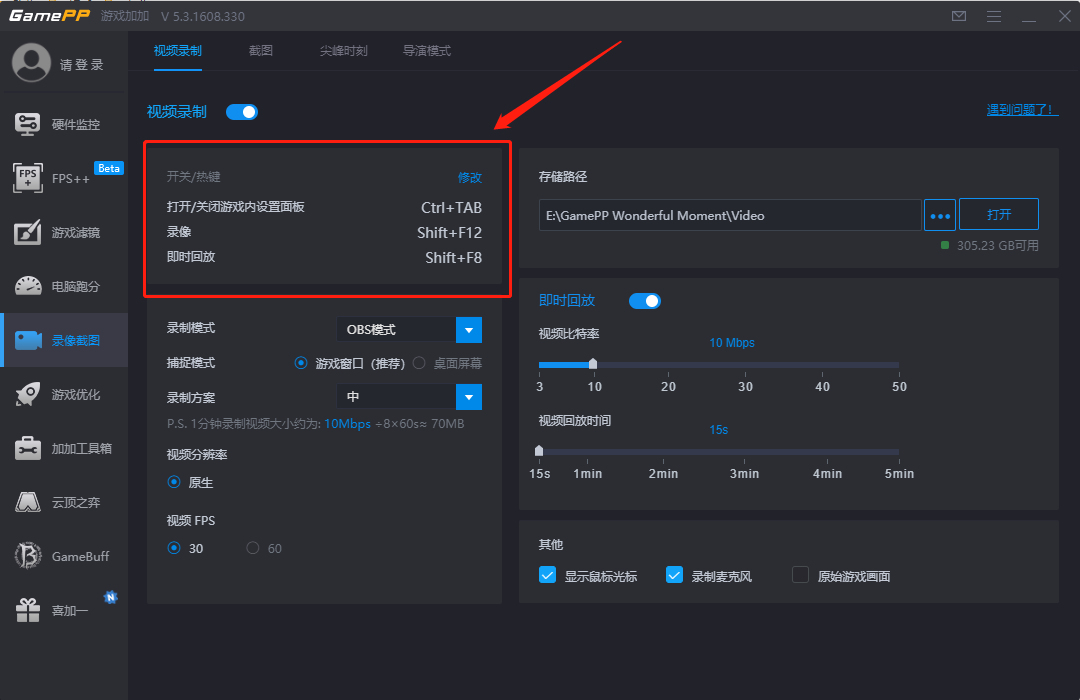Image resolution: width=1080 pixels, height=700 pixels.
Task: Check 原始游戏画面 checkbox
Action: click(800, 575)
